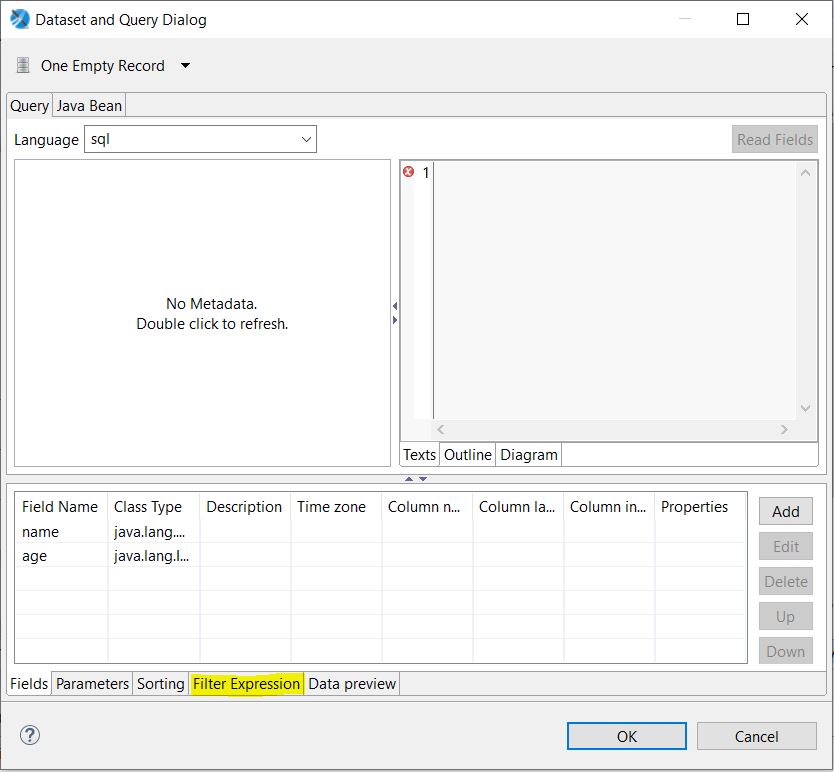Switch to the Sorting tab
The image size is (834, 772).
[x=160, y=684]
